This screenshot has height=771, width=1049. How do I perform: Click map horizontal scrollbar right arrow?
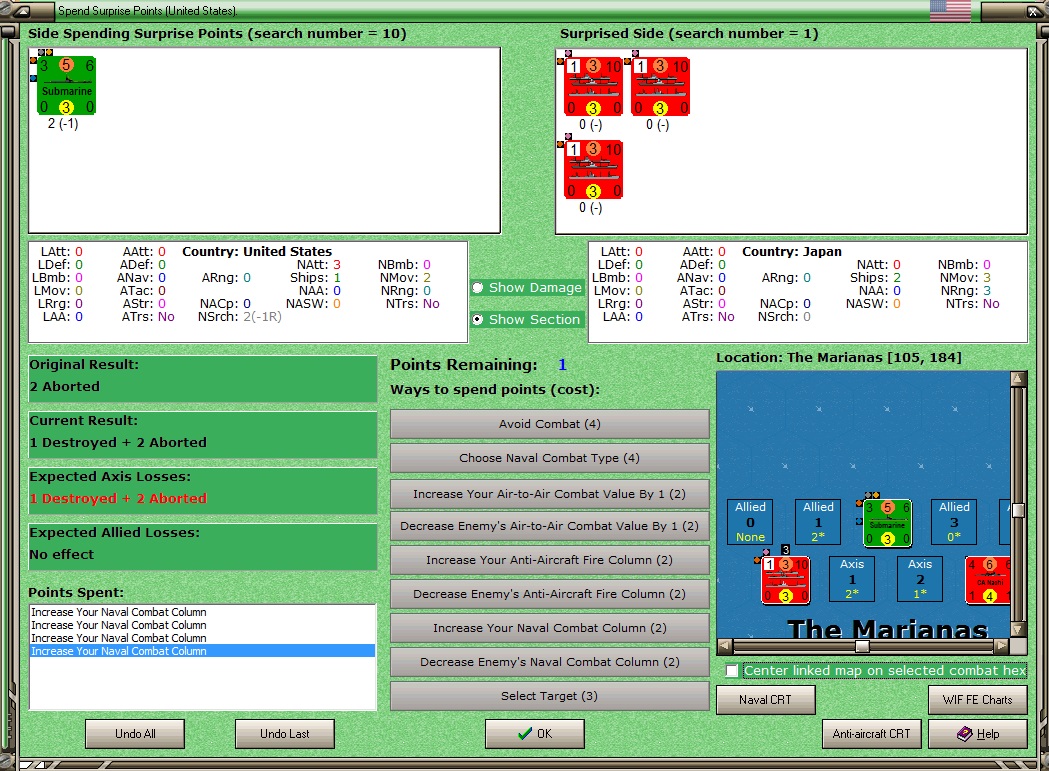pyautogui.click(x=1001, y=646)
